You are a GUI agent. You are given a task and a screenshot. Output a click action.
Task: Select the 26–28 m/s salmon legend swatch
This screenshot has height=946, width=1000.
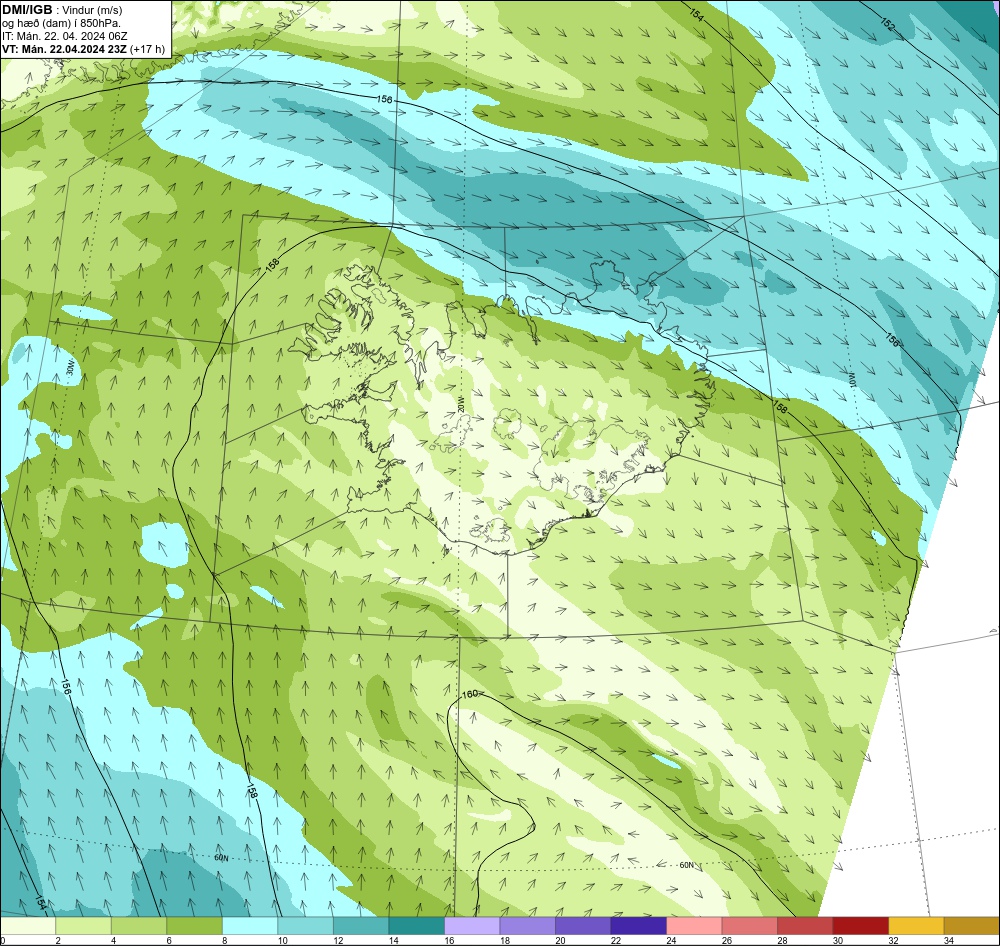pyautogui.click(x=749, y=926)
